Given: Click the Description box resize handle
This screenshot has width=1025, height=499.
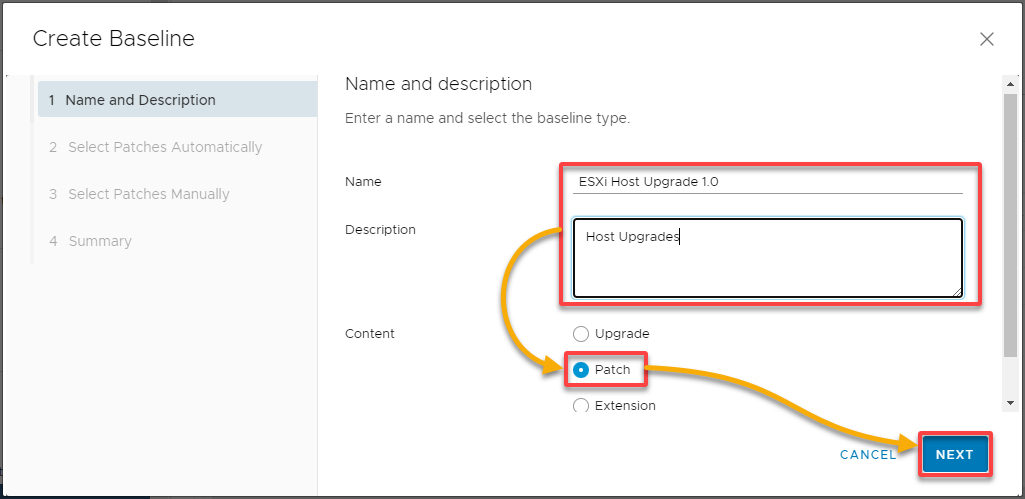Looking at the screenshot, I should (x=958, y=293).
